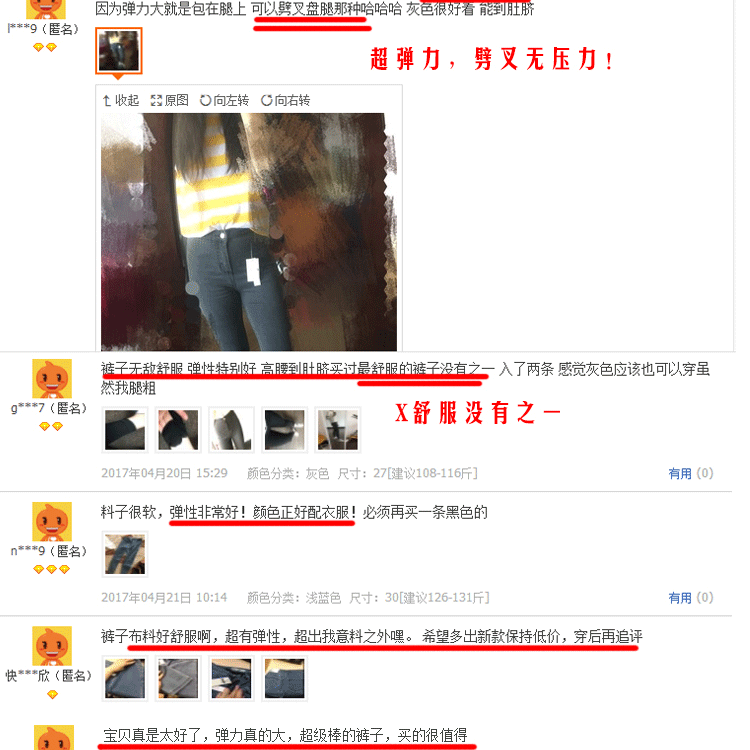Viewport: 750px width, 750px height.
Task: Select the highlighted orange-bordered review thumbnail
Action: click(x=119, y=51)
